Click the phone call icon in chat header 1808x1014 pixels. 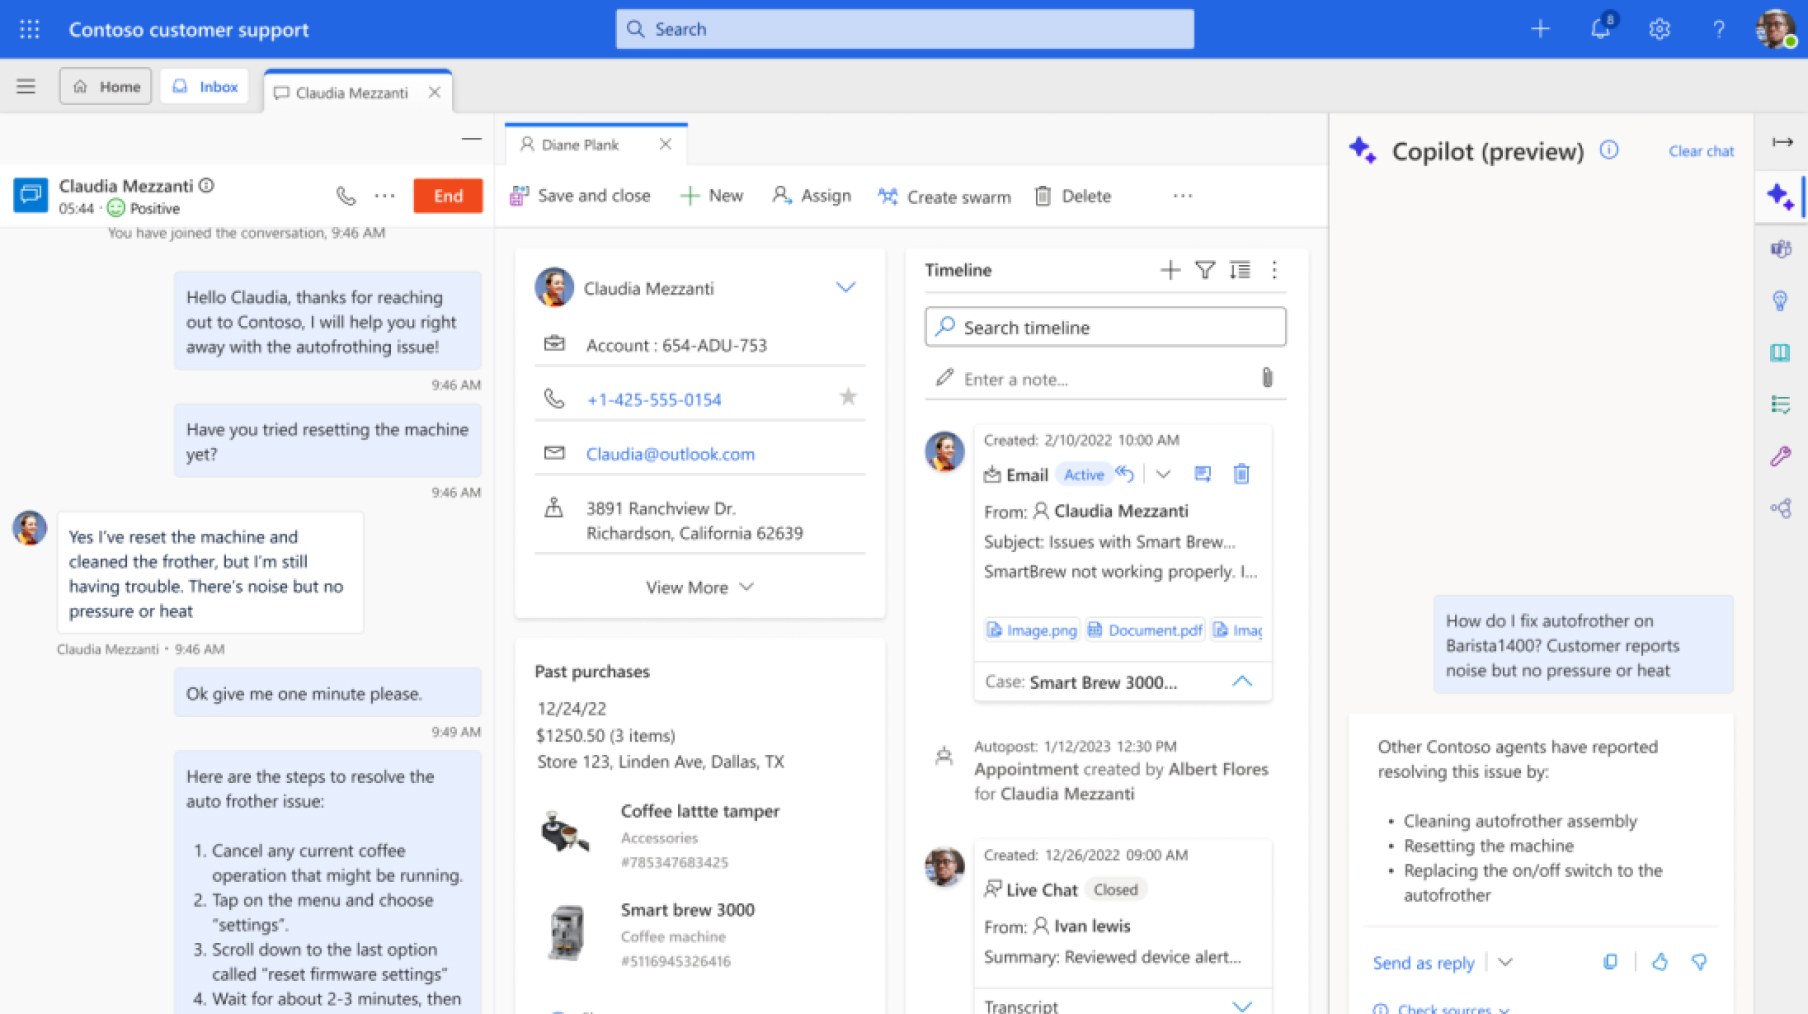pyautogui.click(x=346, y=196)
